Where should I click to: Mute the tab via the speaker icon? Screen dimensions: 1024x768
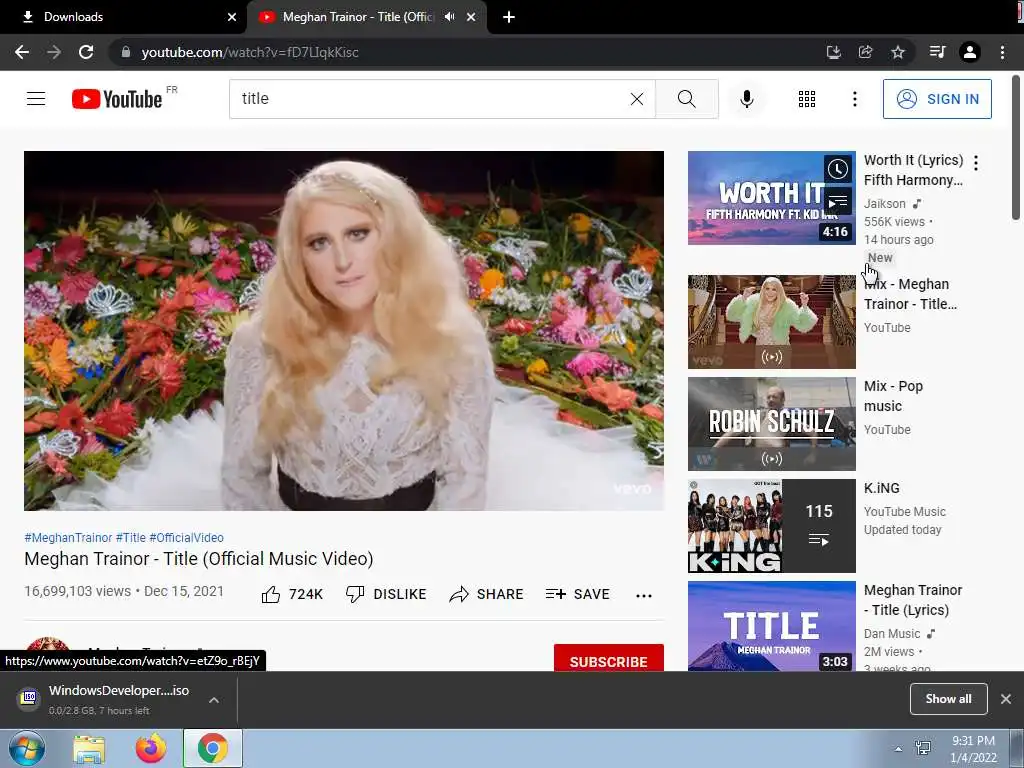(x=449, y=17)
